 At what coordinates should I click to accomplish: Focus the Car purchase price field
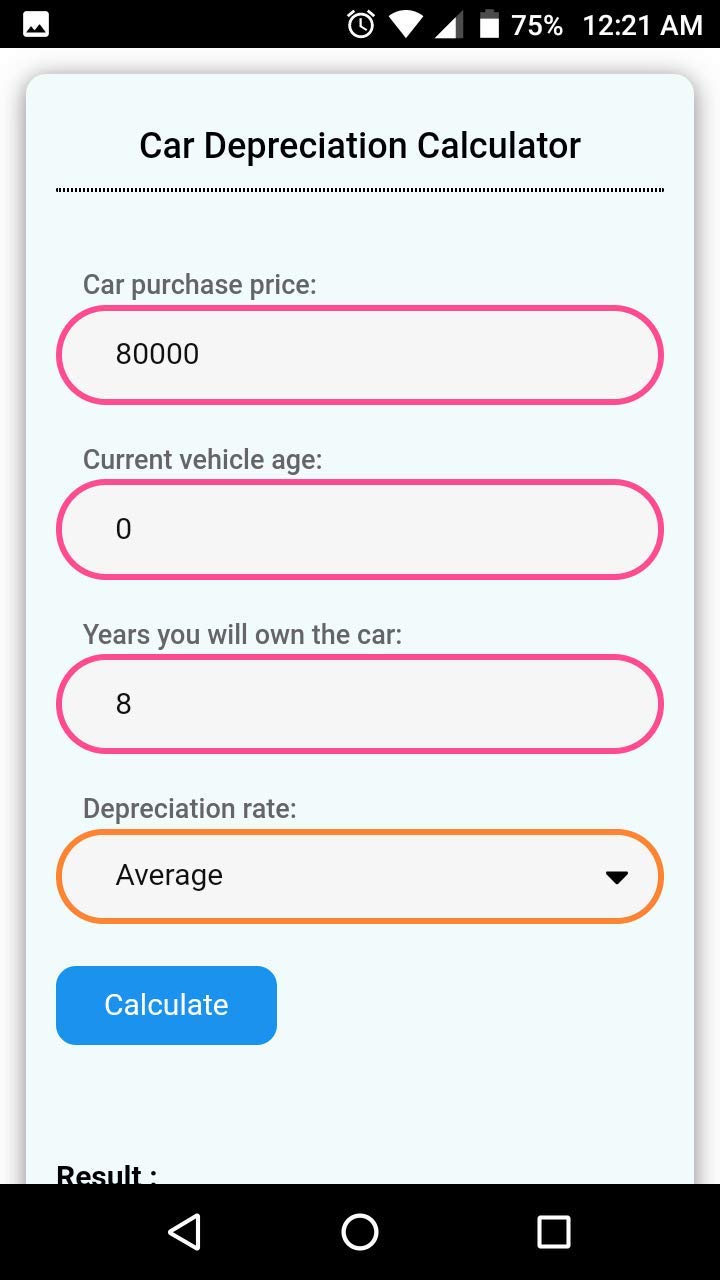(x=360, y=355)
